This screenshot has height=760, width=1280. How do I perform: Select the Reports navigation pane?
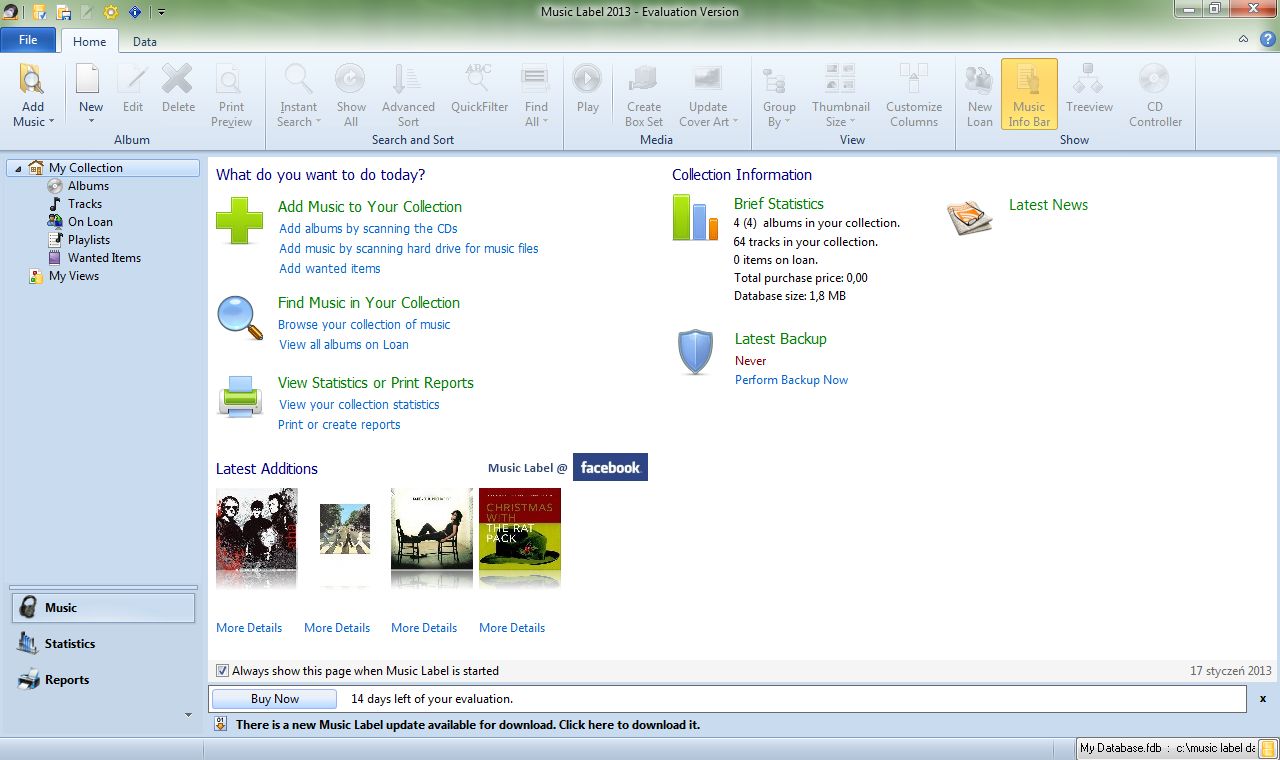(x=103, y=680)
